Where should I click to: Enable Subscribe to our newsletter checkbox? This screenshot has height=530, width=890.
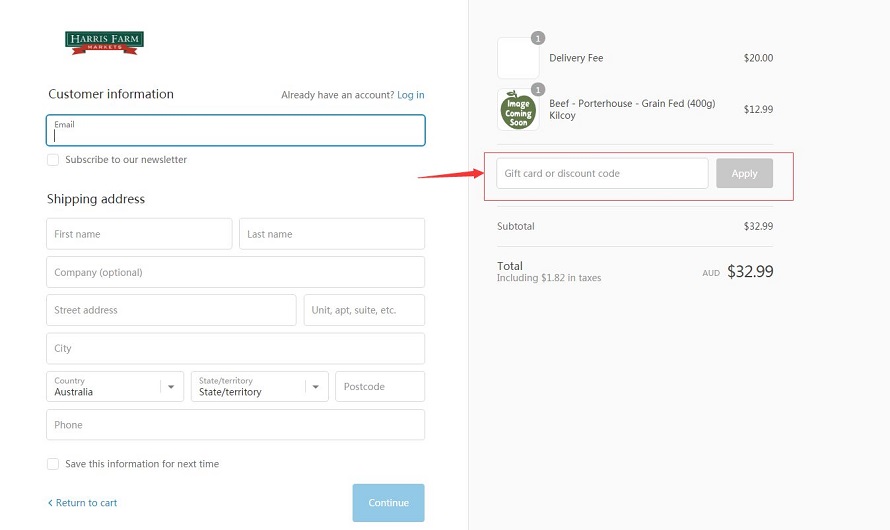click(53, 160)
